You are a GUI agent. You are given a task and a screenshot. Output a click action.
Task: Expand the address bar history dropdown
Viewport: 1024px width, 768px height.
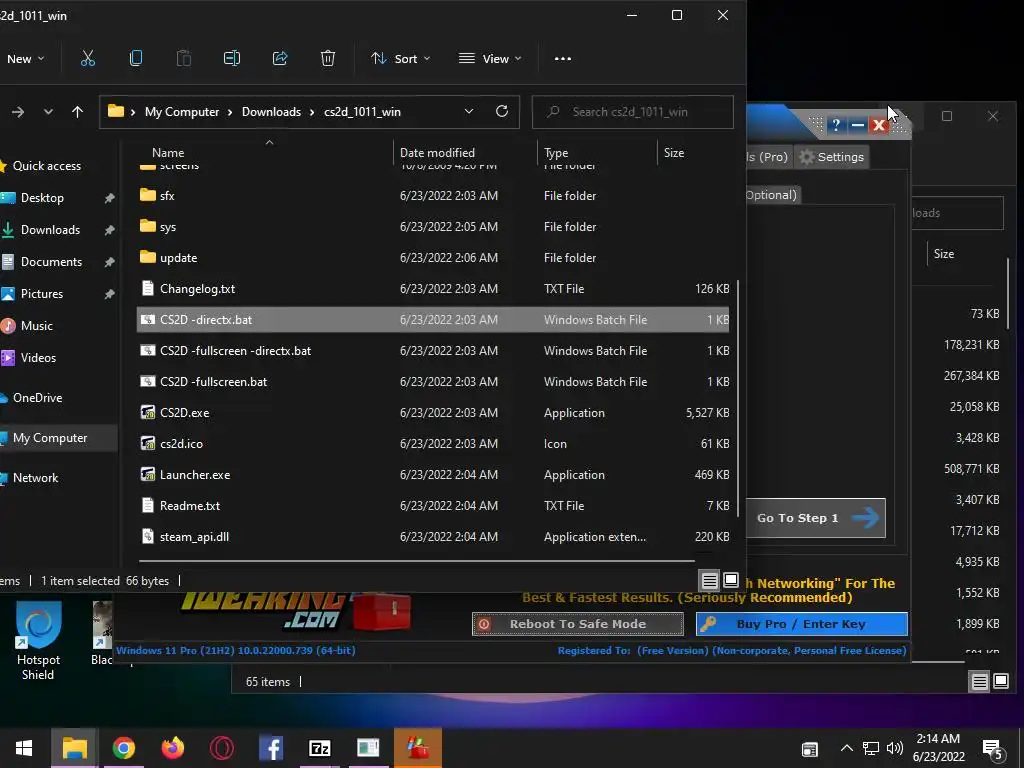point(469,112)
